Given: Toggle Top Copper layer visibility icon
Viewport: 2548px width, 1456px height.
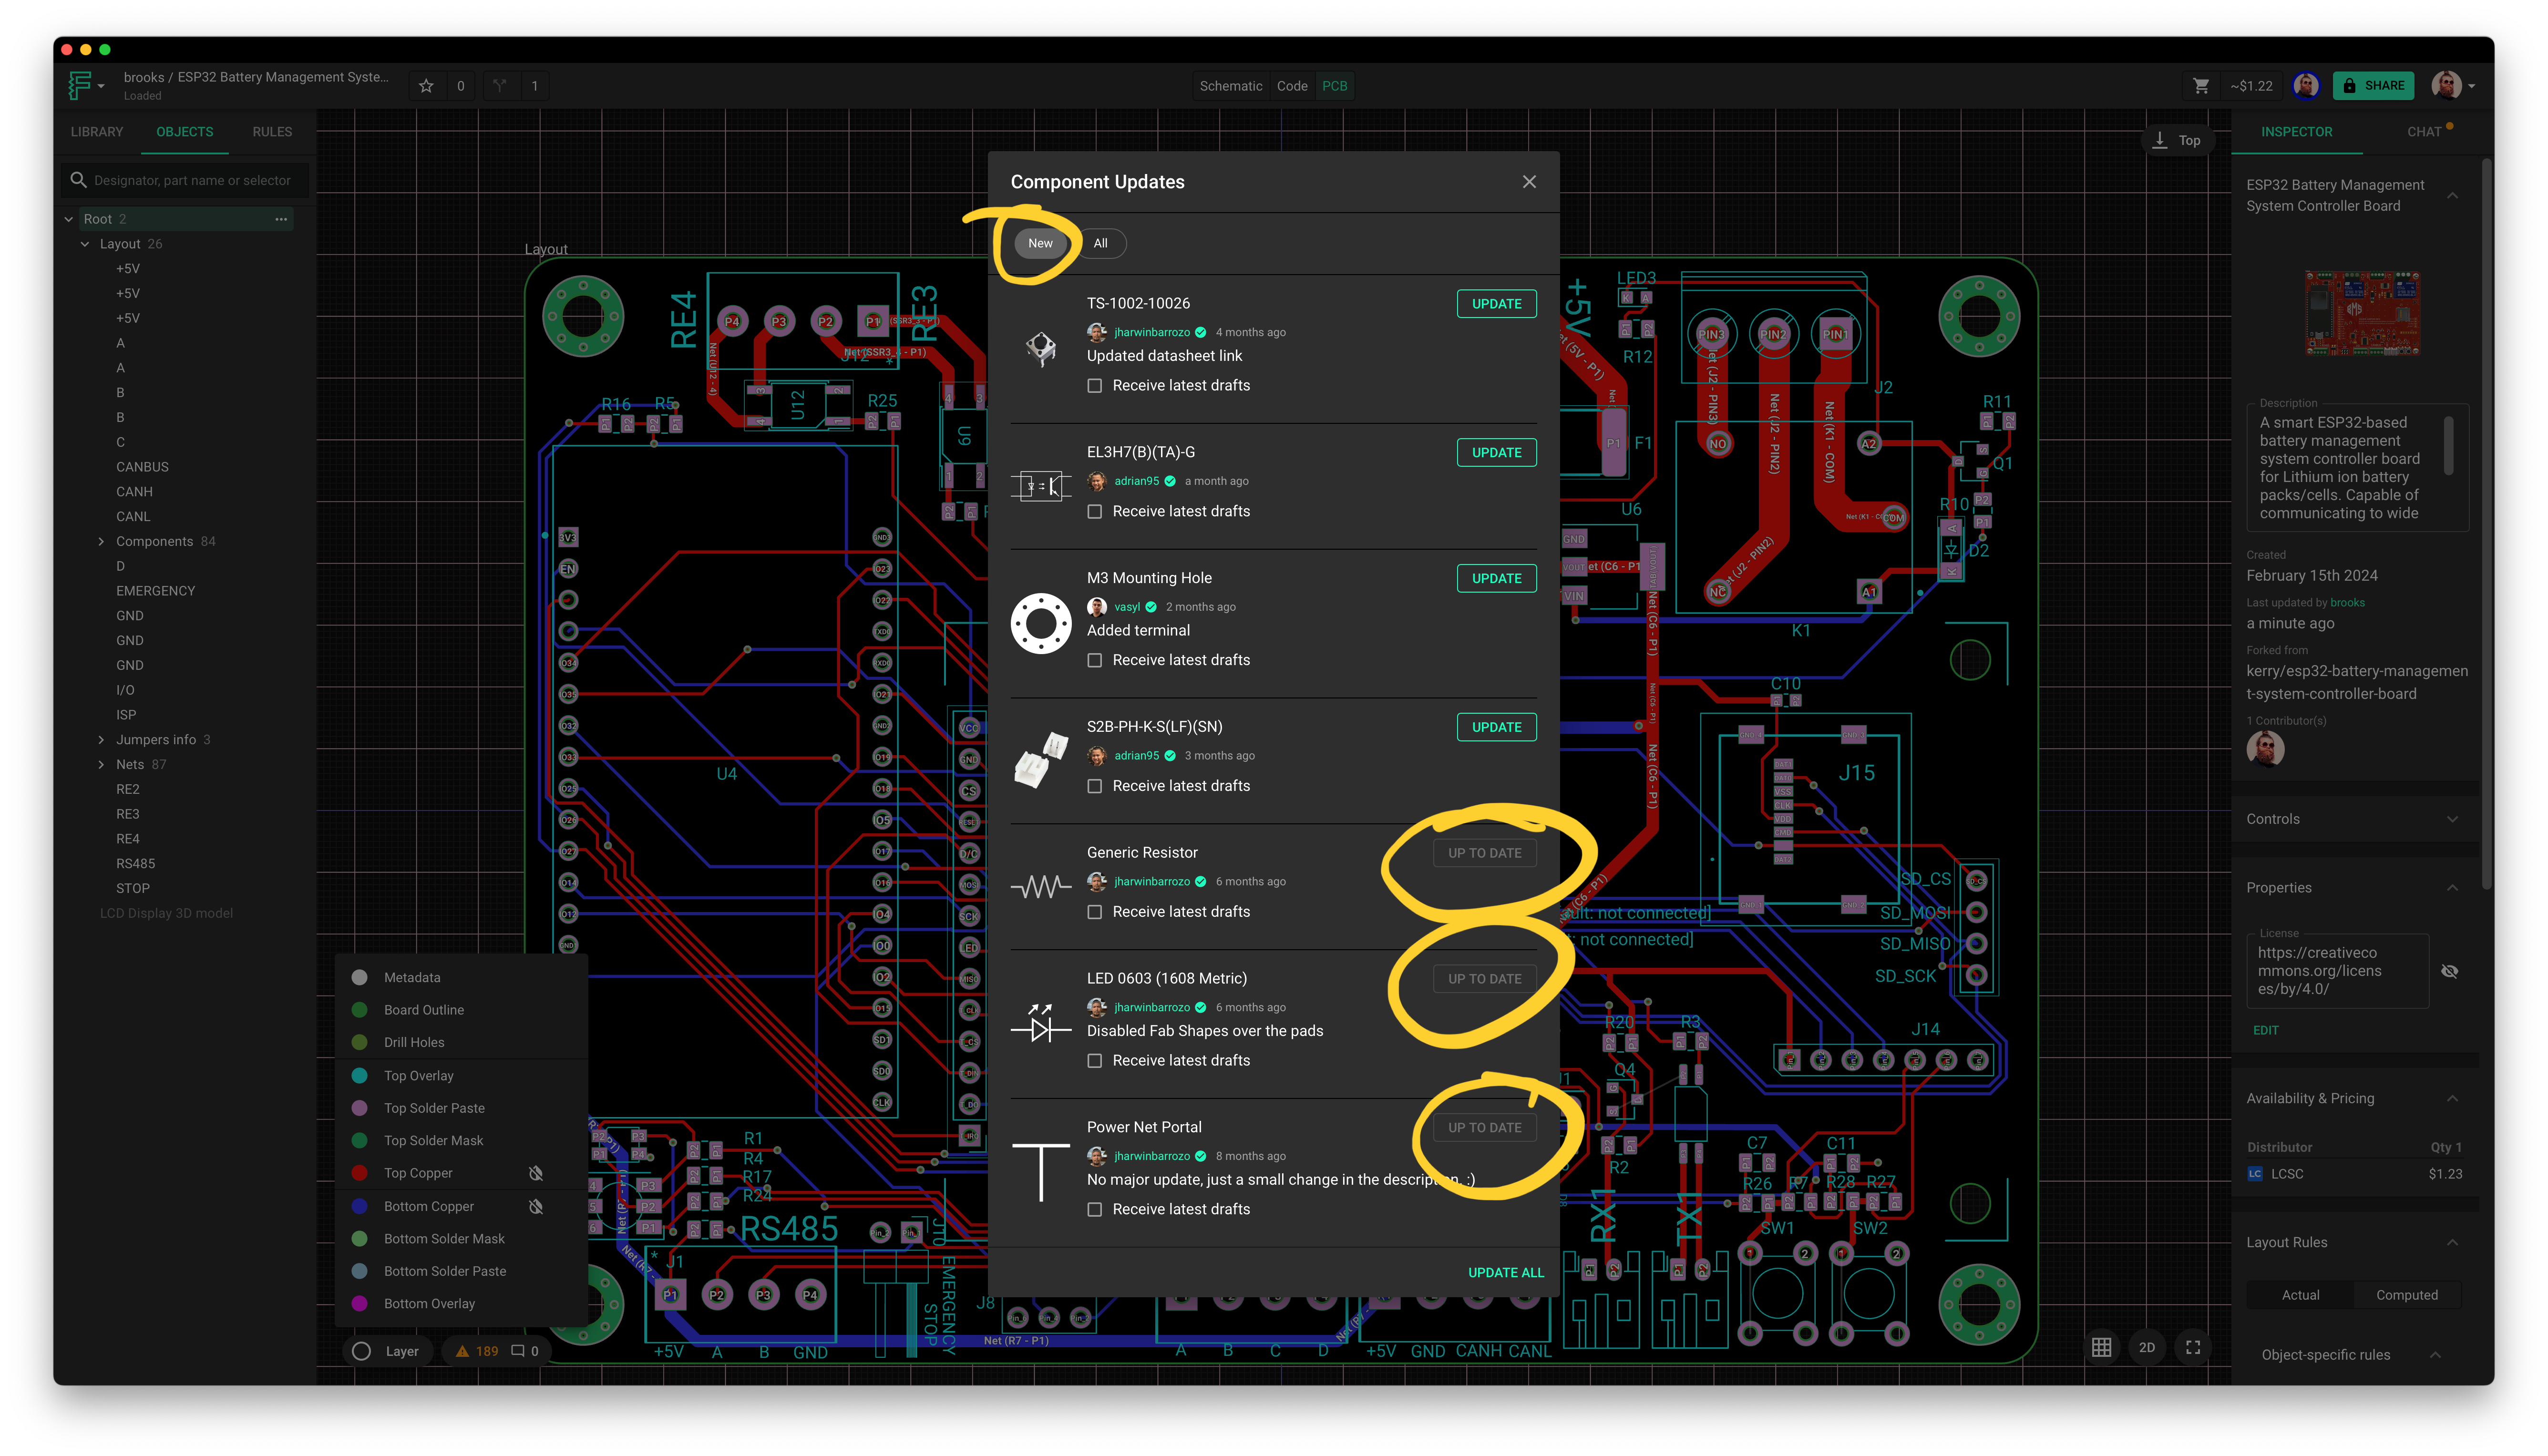Looking at the screenshot, I should pyautogui.click(x=536, y=1173).
